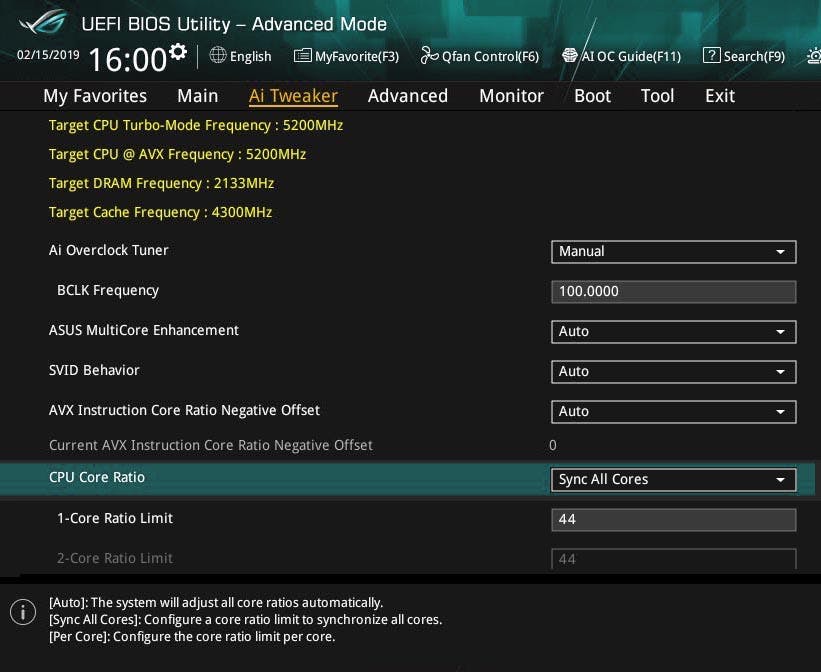Select ASUS MultiCore Enhancement label
Screen dimensions: 821x672
coord(143,331)
